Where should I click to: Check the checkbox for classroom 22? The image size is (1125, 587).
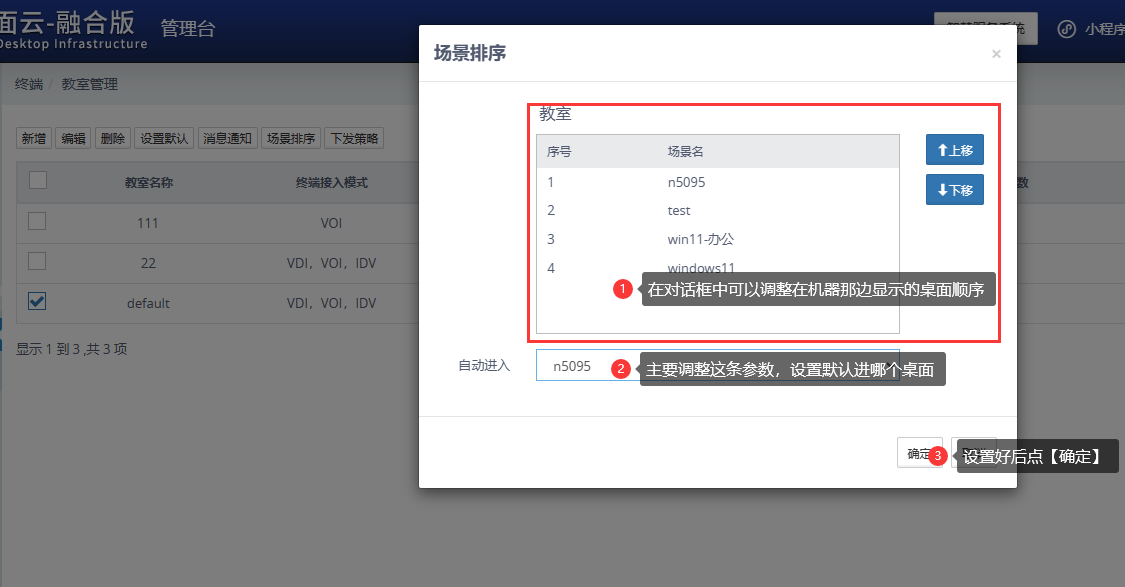pos(37,261)
